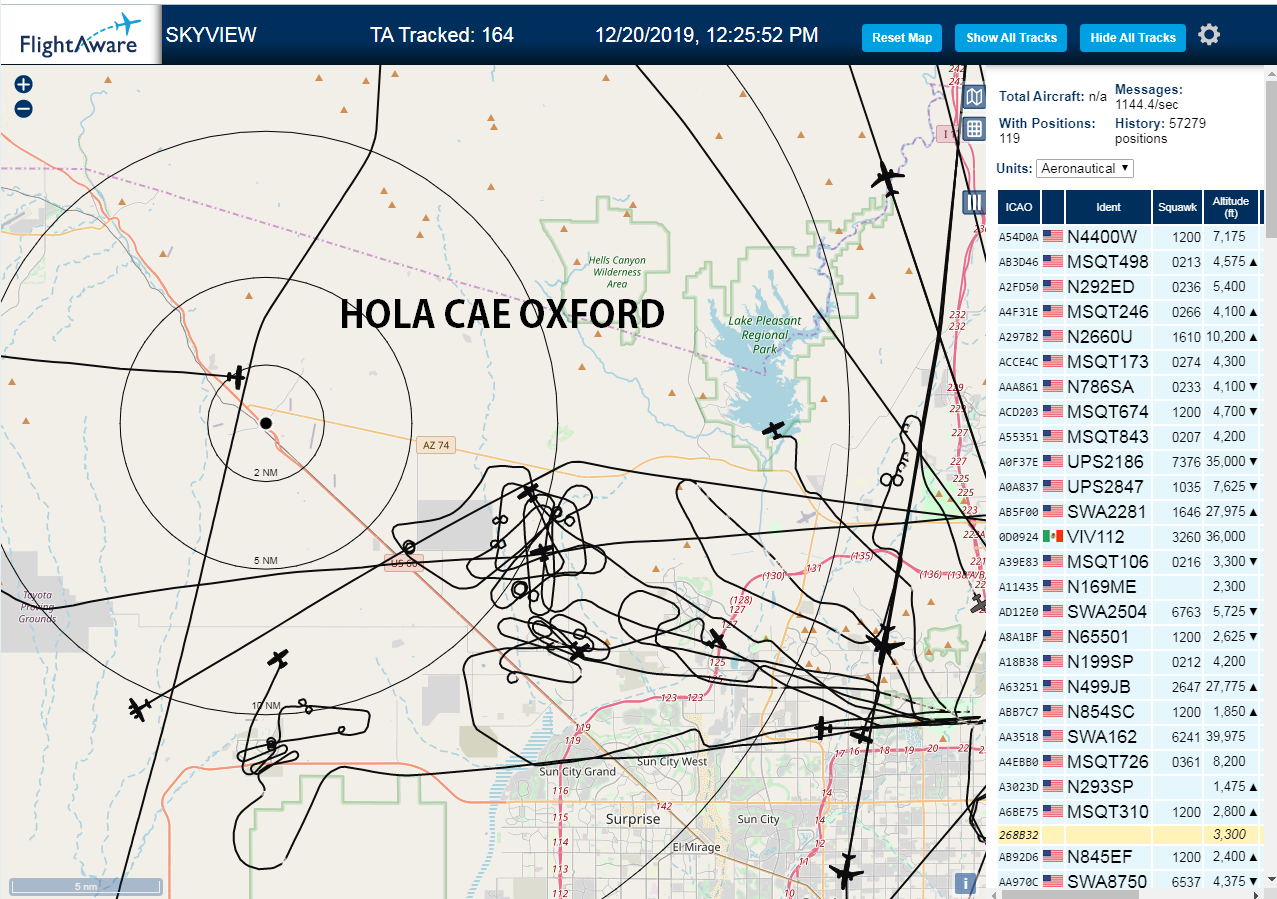Click Show All Tracks
This screenshot has width=1277, height=899.
[1011, 38]
